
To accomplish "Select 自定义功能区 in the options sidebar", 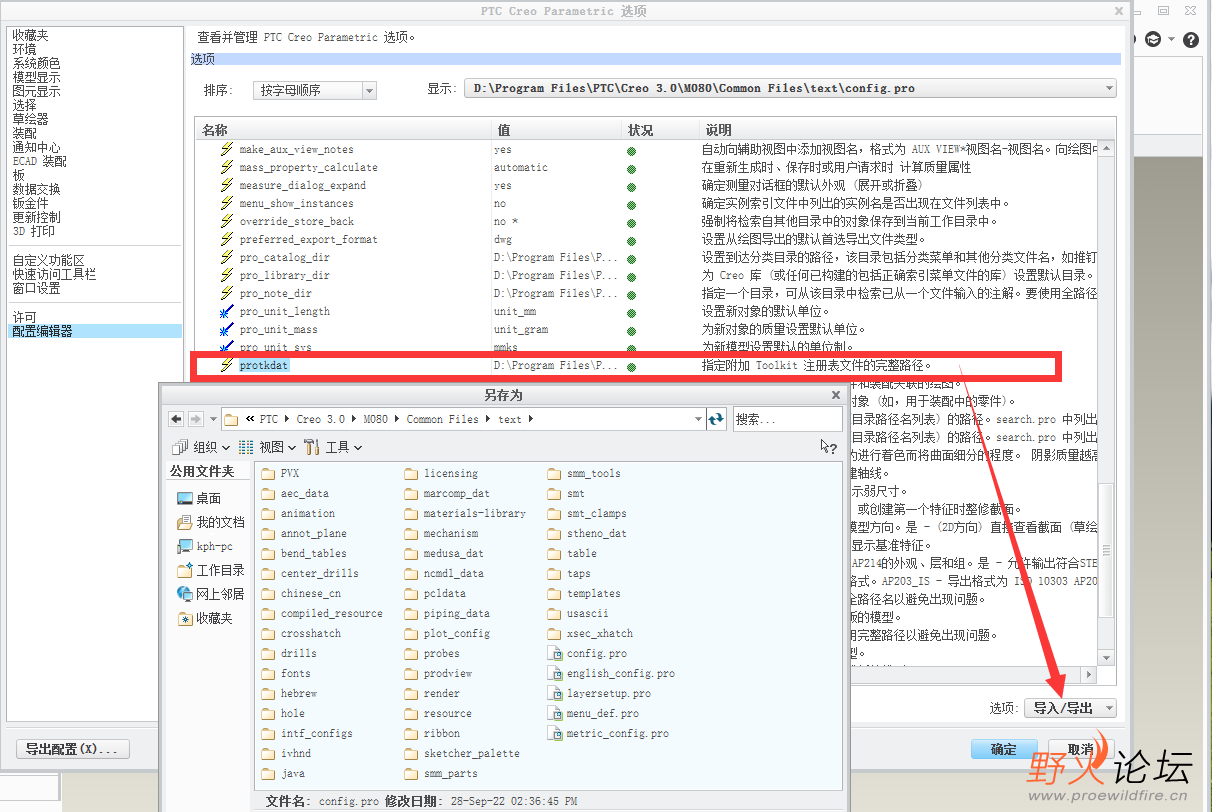I will [x=48, y=260].
